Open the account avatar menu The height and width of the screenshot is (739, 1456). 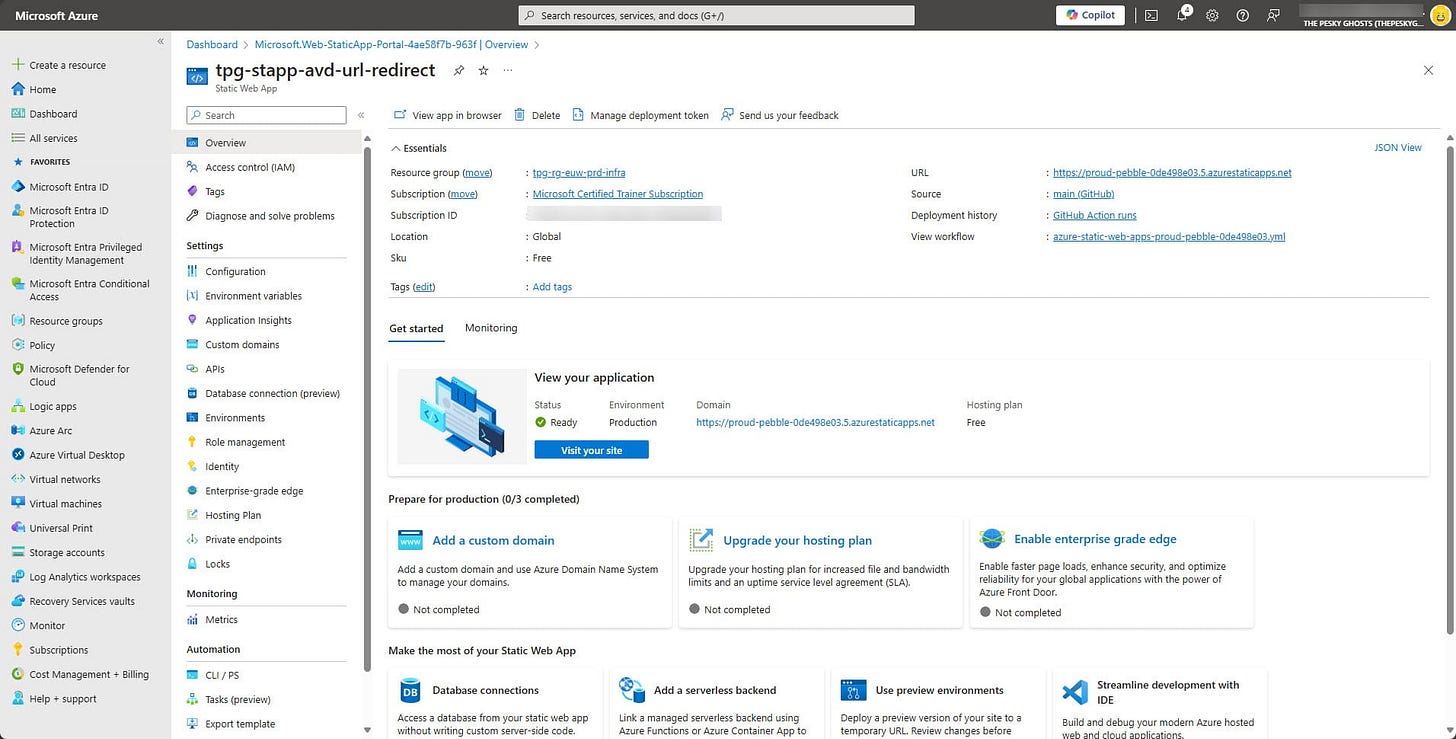1439,15
